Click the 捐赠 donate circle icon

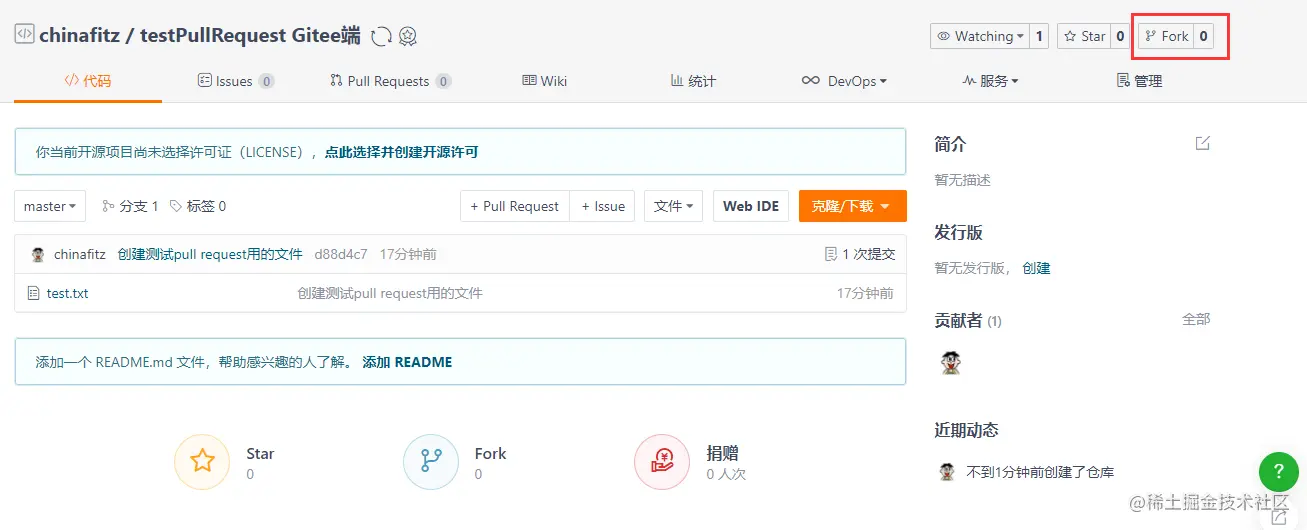(x=662, y=461)
